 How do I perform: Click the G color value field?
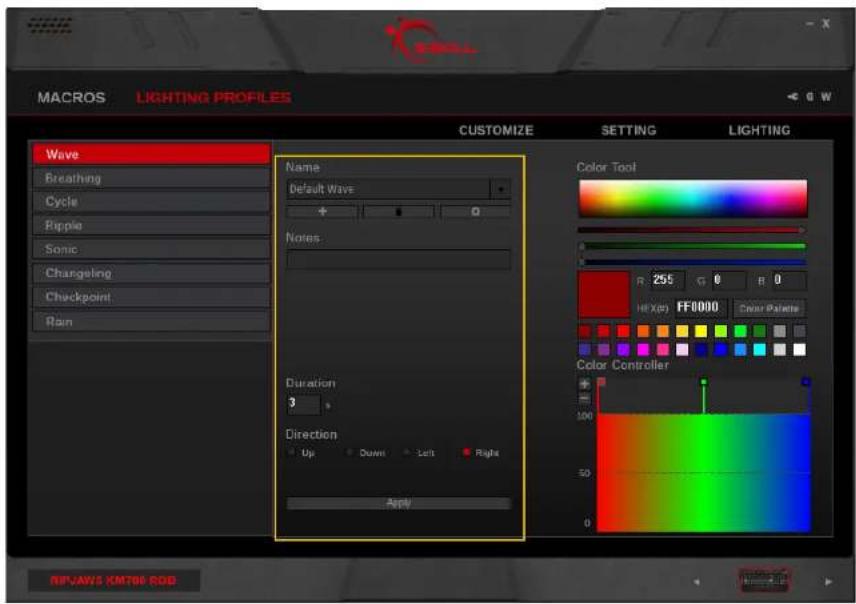tap(729, 280)
